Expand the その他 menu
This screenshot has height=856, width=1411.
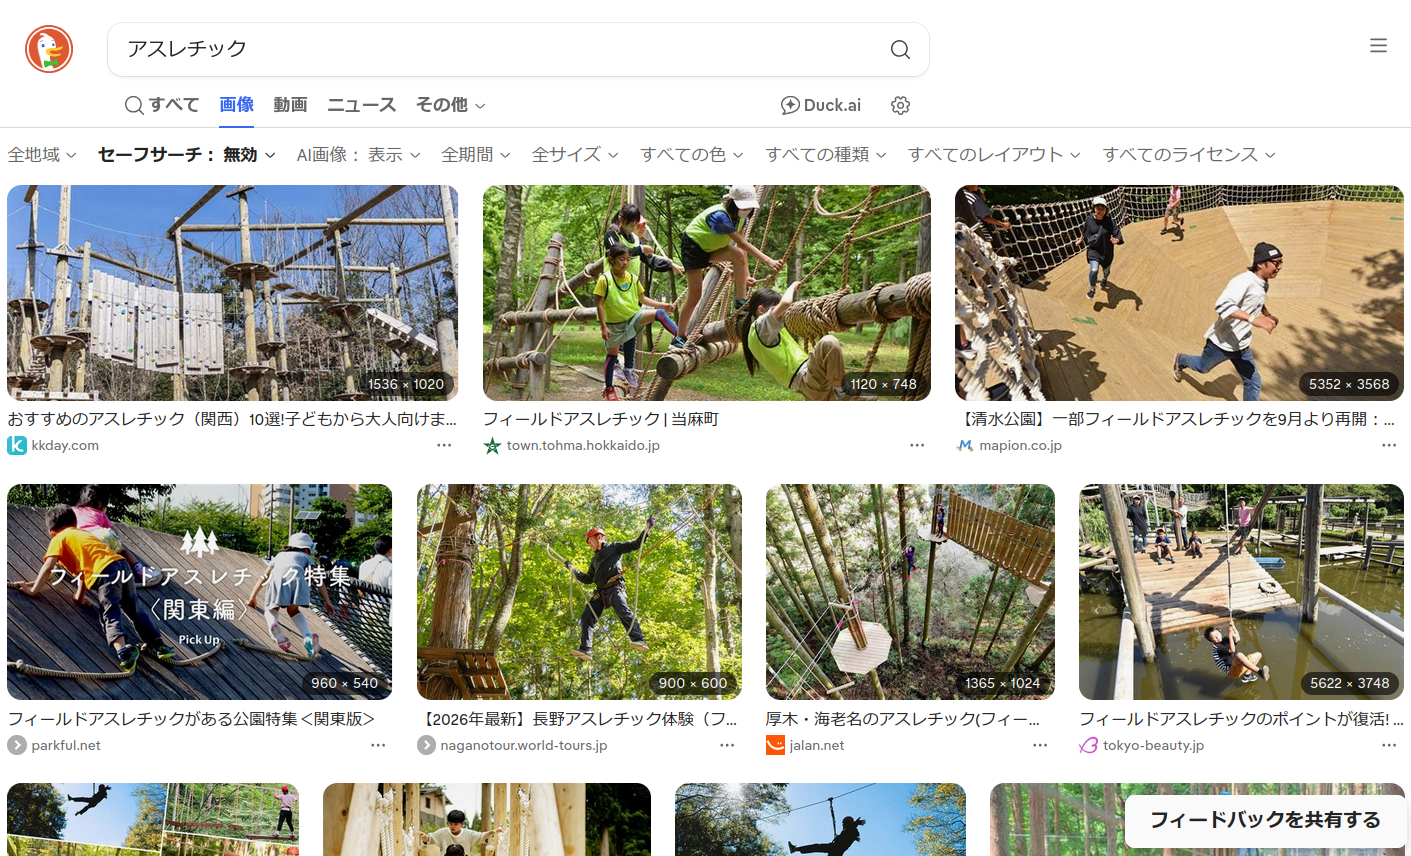pos(451,105)
